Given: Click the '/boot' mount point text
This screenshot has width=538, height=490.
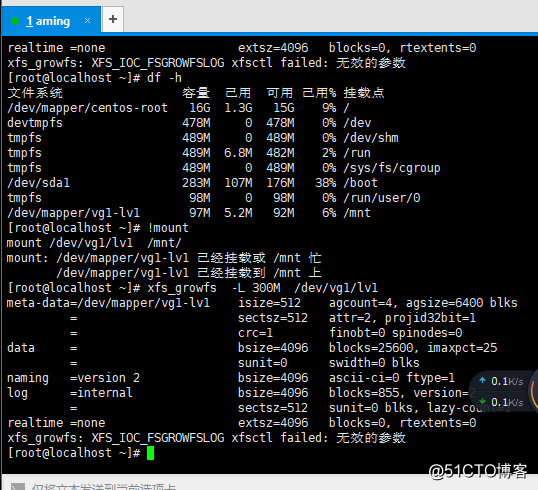Looking at the screenshot, I should click(x=361, y=183).
